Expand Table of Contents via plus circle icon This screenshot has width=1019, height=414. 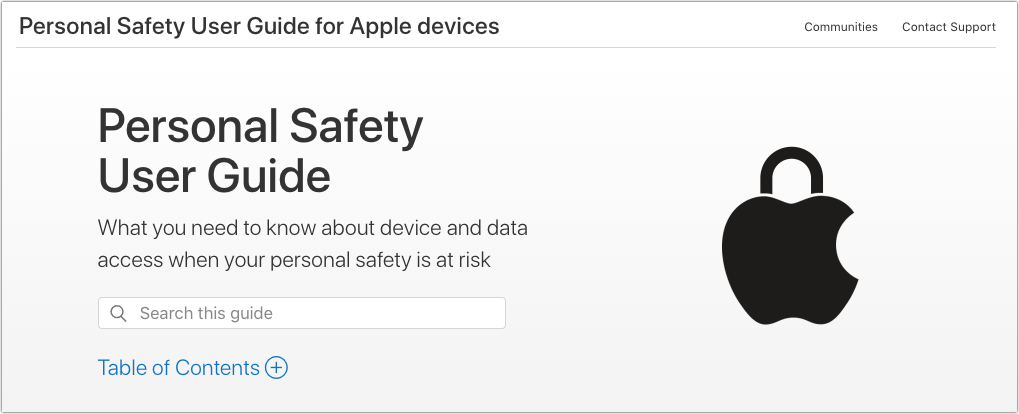pos(276,368)
